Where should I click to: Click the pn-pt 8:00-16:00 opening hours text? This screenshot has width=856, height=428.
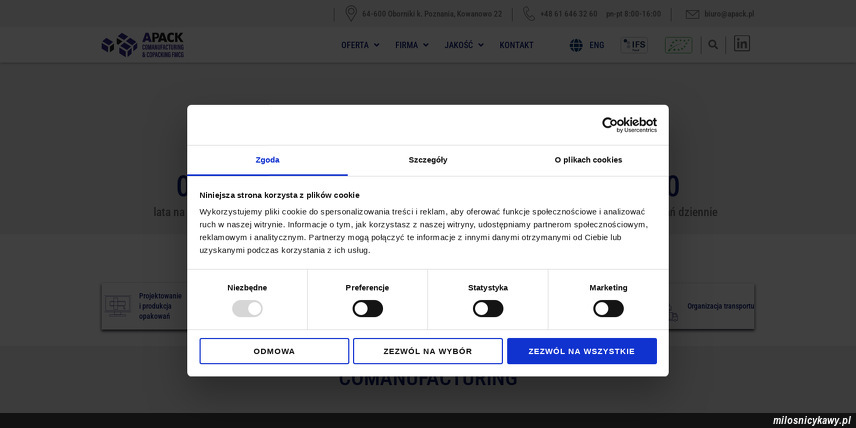(x=633, y=14)
